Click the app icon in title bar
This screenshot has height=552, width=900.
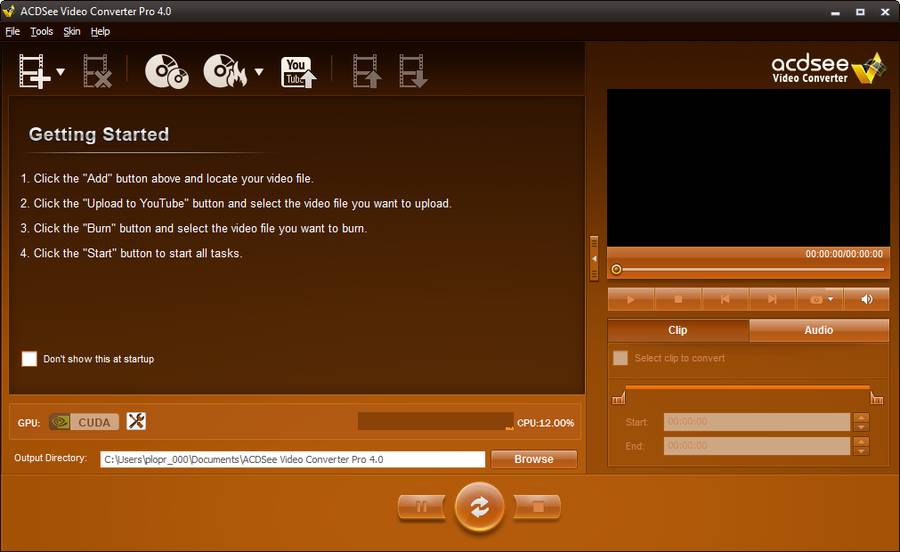[x=9, y=11]
